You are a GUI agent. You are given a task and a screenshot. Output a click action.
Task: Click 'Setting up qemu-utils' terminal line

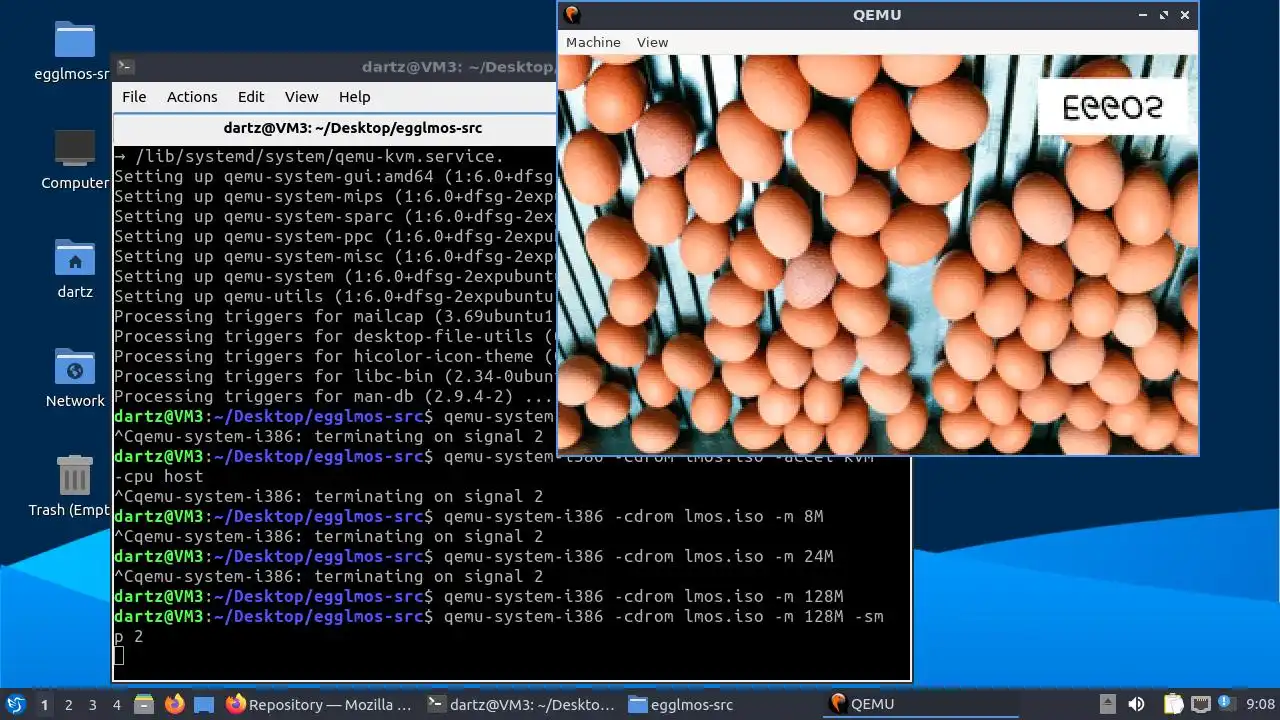coord(334,296)
